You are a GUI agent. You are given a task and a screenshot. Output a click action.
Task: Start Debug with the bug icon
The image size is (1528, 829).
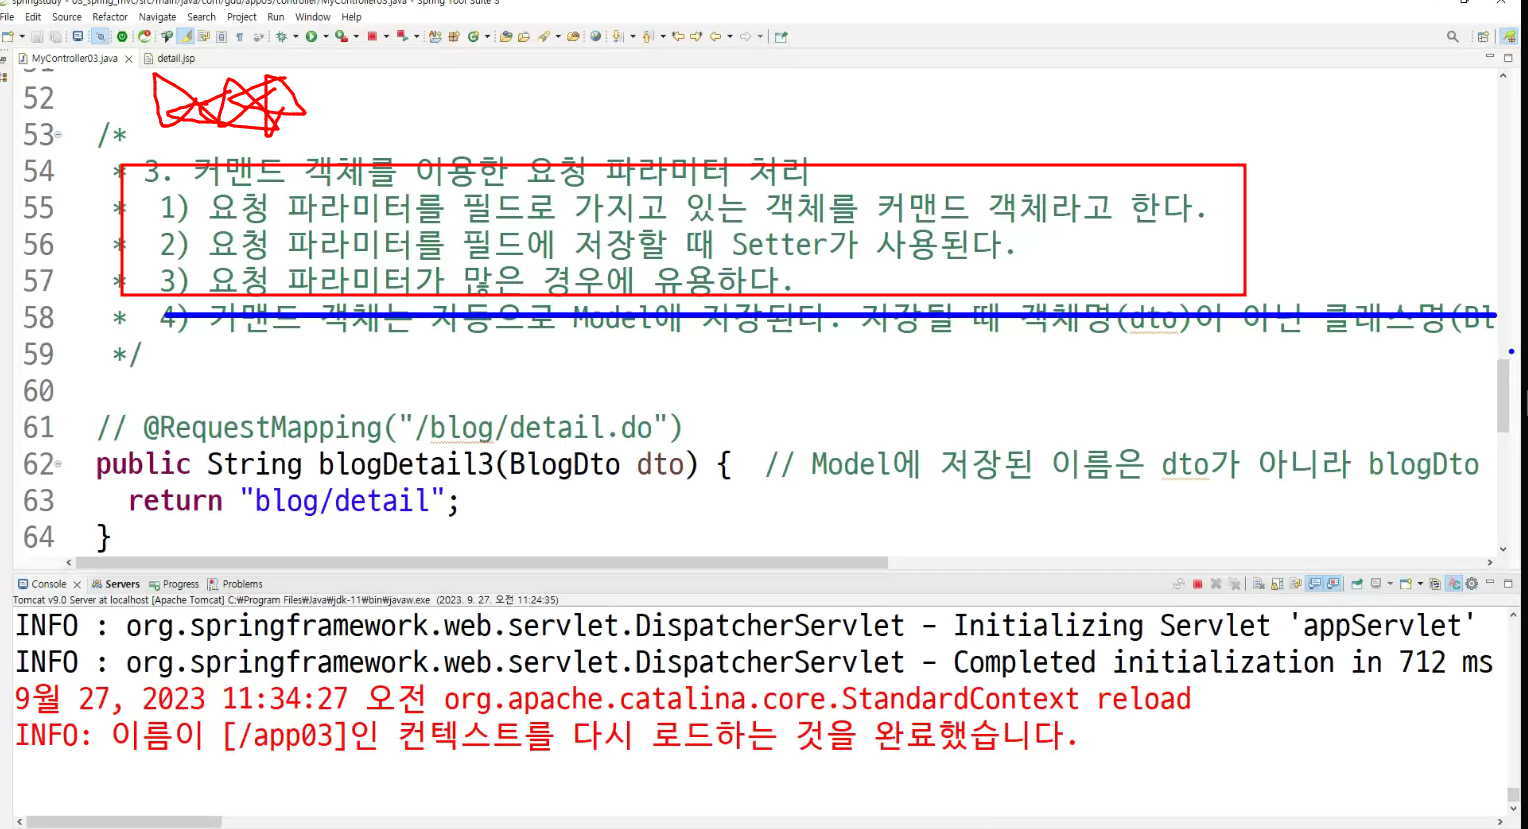tap(282, 36)
